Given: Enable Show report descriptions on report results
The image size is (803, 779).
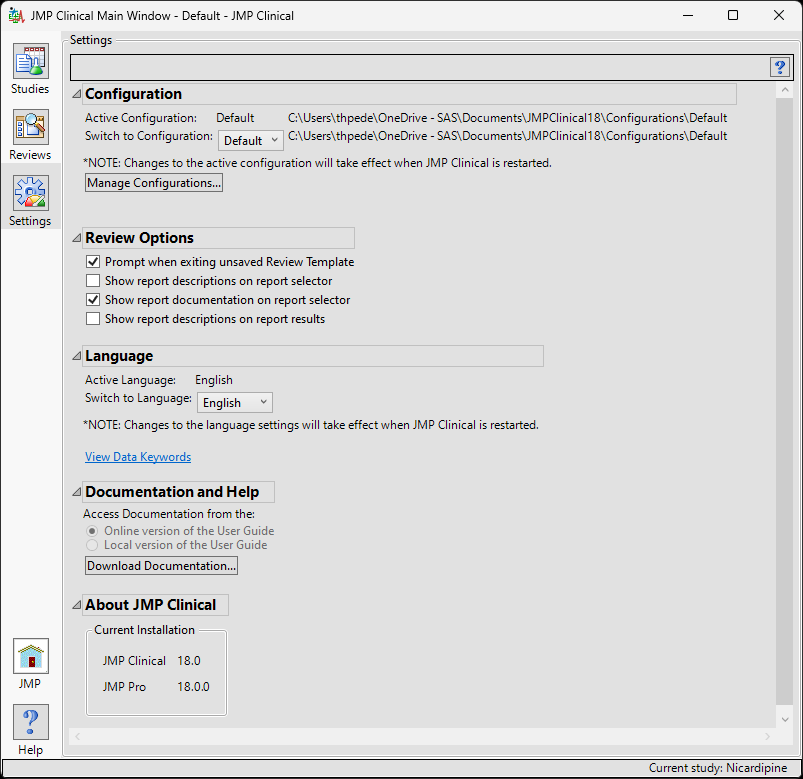Looking at the screenshot, I should [93, 319].
